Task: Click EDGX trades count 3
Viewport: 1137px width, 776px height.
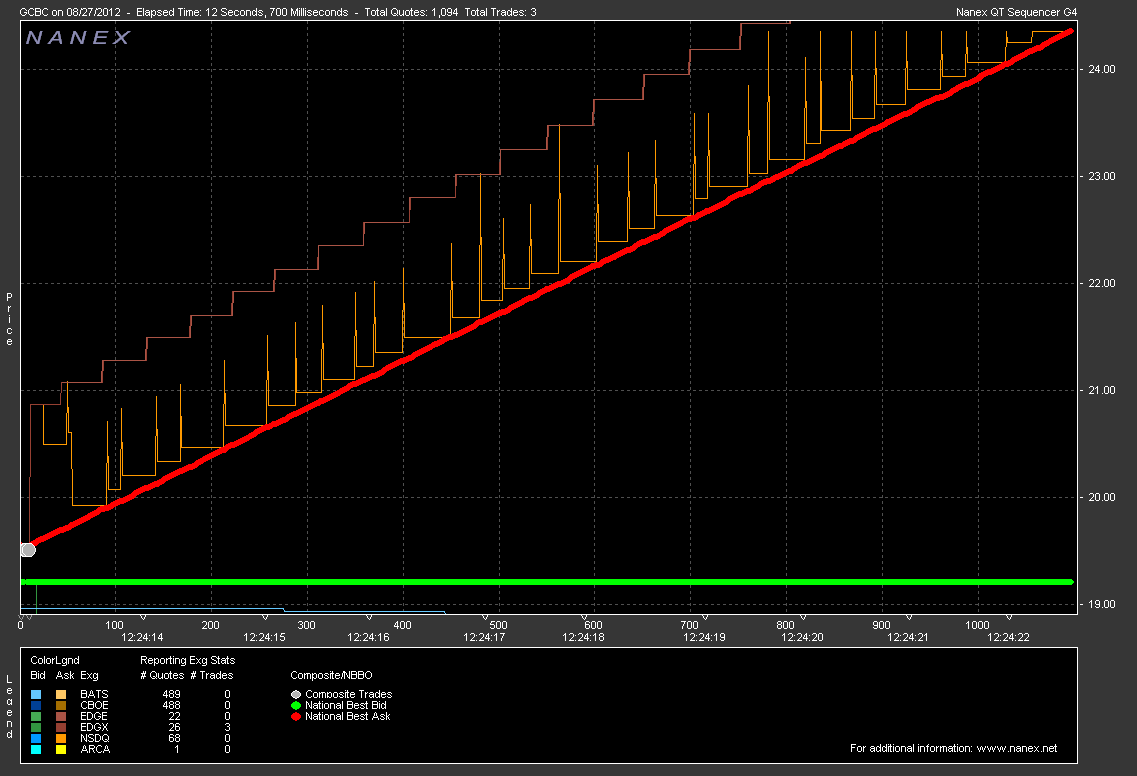Action: tap(228, 727)
